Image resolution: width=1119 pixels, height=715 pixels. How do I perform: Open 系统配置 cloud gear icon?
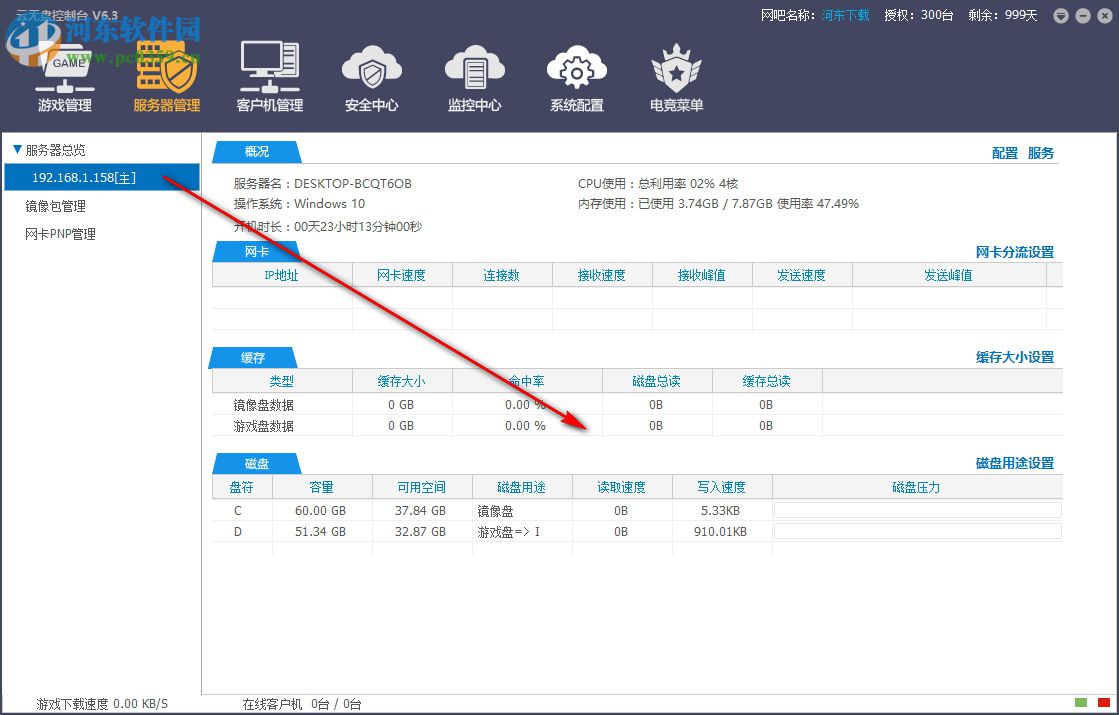(x=576, y=75)
